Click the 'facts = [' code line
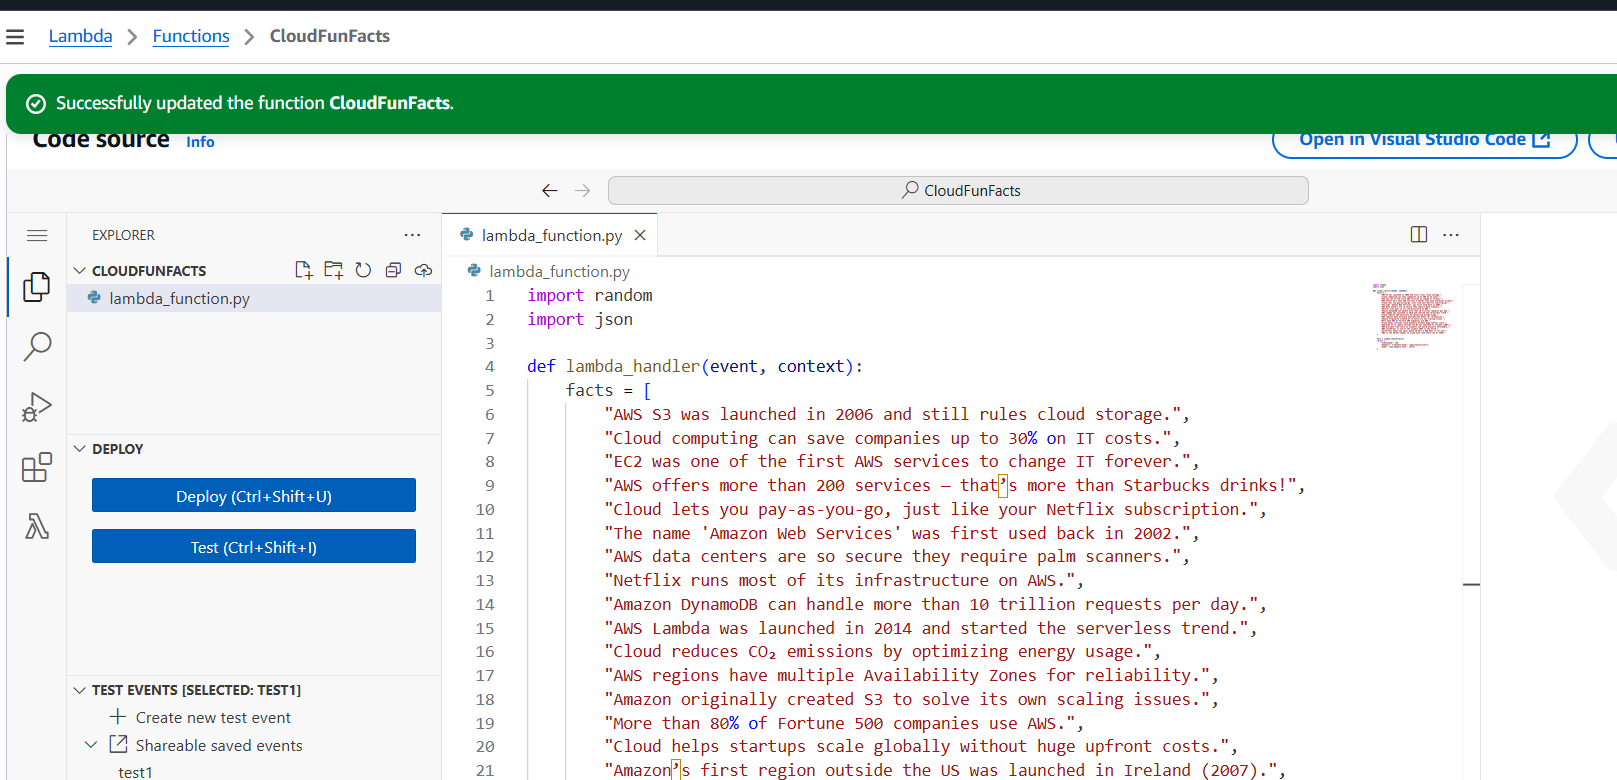Image resolution: width=1617 pixels, height=780 pixels. [608, 390]
